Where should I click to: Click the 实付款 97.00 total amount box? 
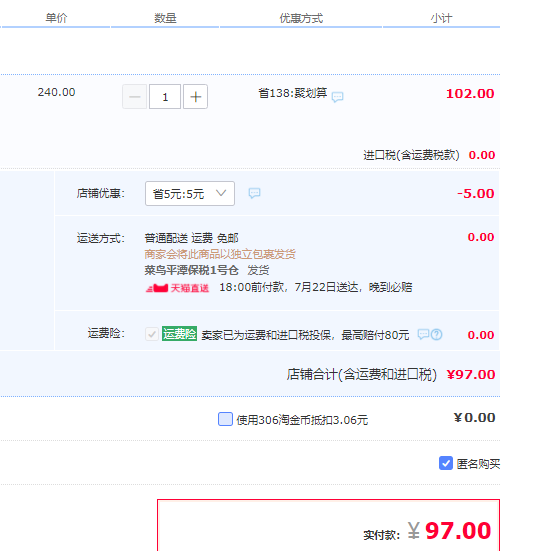click(x=328, y=525)
